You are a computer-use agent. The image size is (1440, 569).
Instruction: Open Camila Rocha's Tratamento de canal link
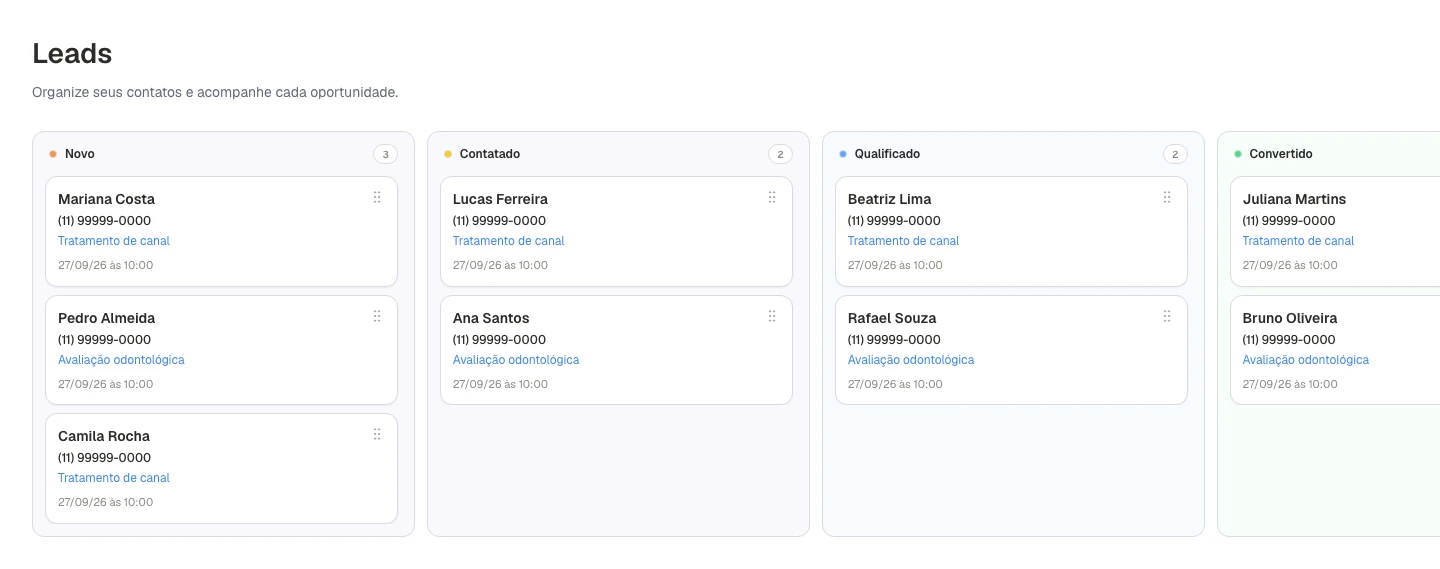click(114, 478)
